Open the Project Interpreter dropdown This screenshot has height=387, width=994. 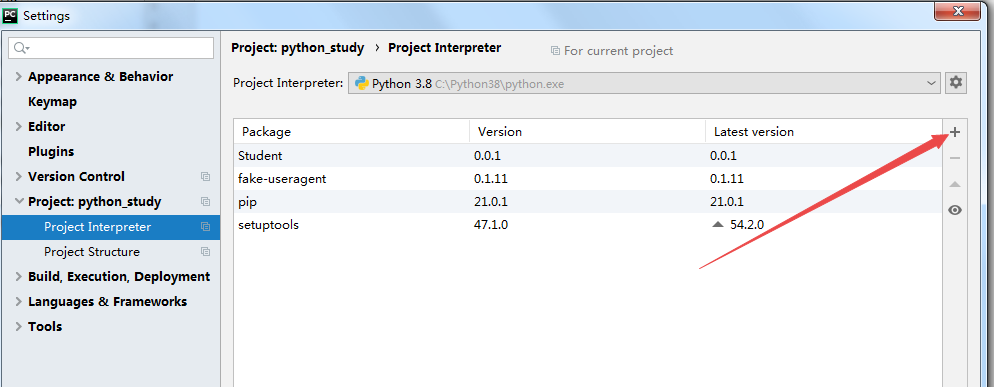pos(644,83)
